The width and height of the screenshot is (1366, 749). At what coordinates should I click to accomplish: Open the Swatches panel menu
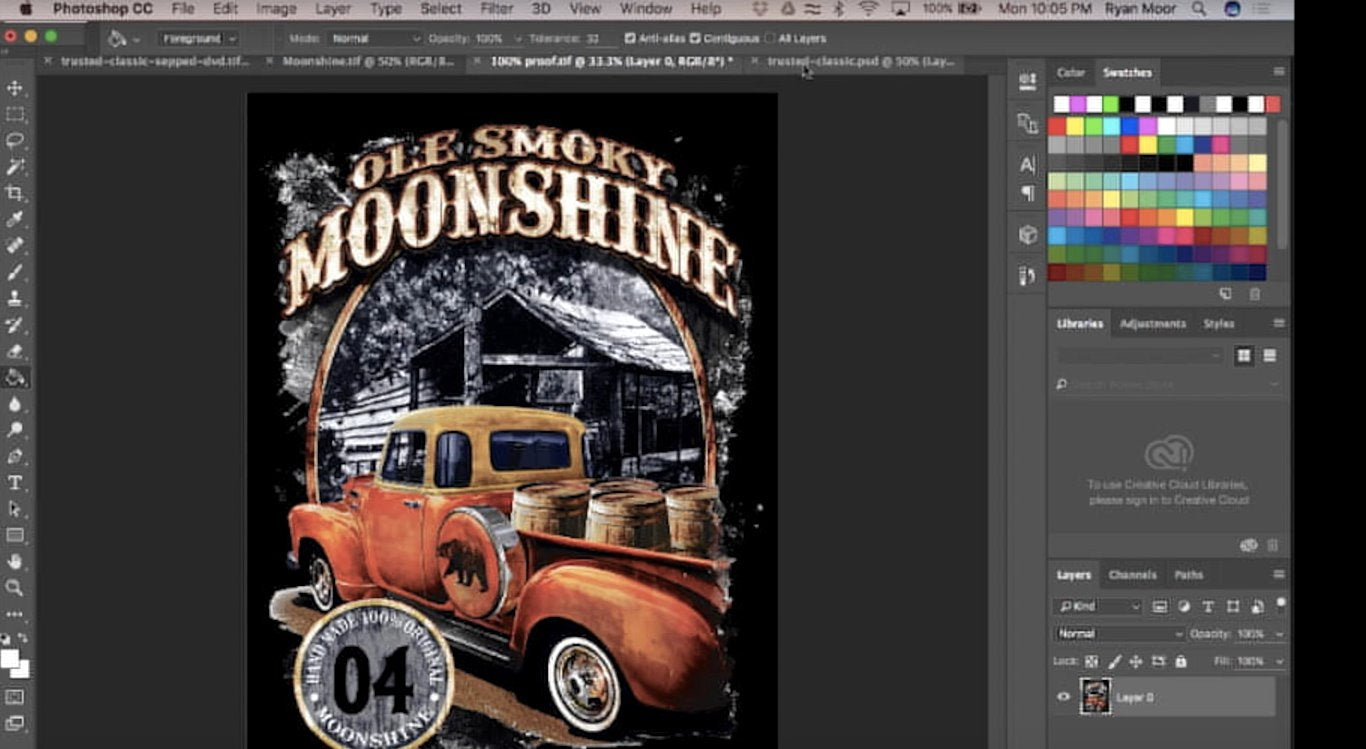(x=1278, y=72)
